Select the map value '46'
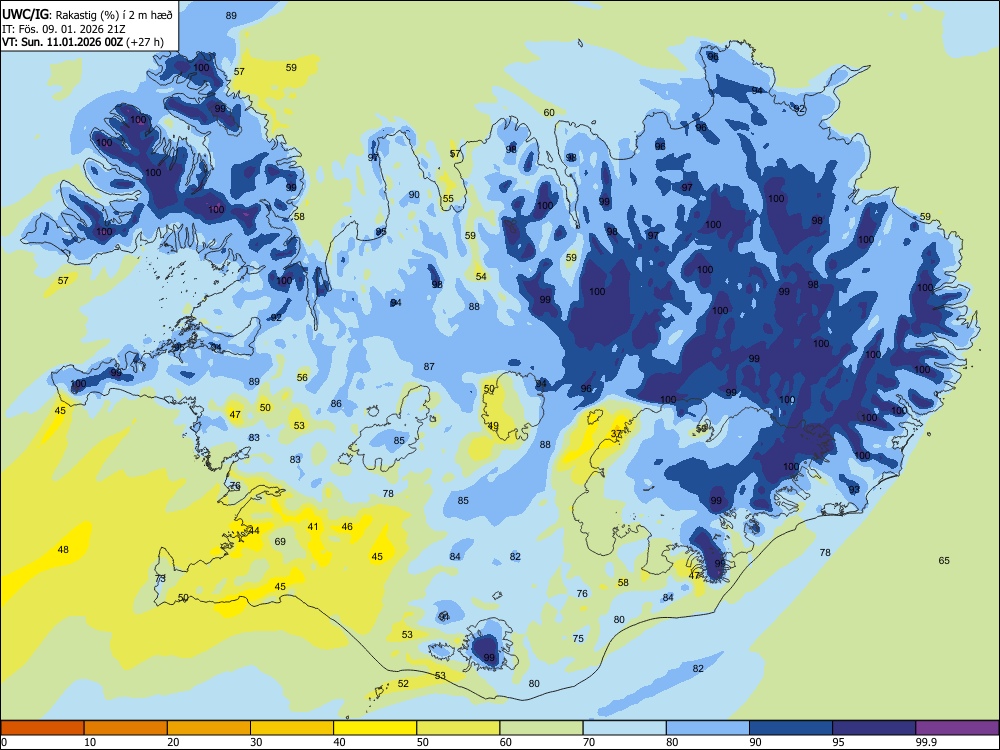The width and height of the screenshot is (1000, 750). click(347, 527)
